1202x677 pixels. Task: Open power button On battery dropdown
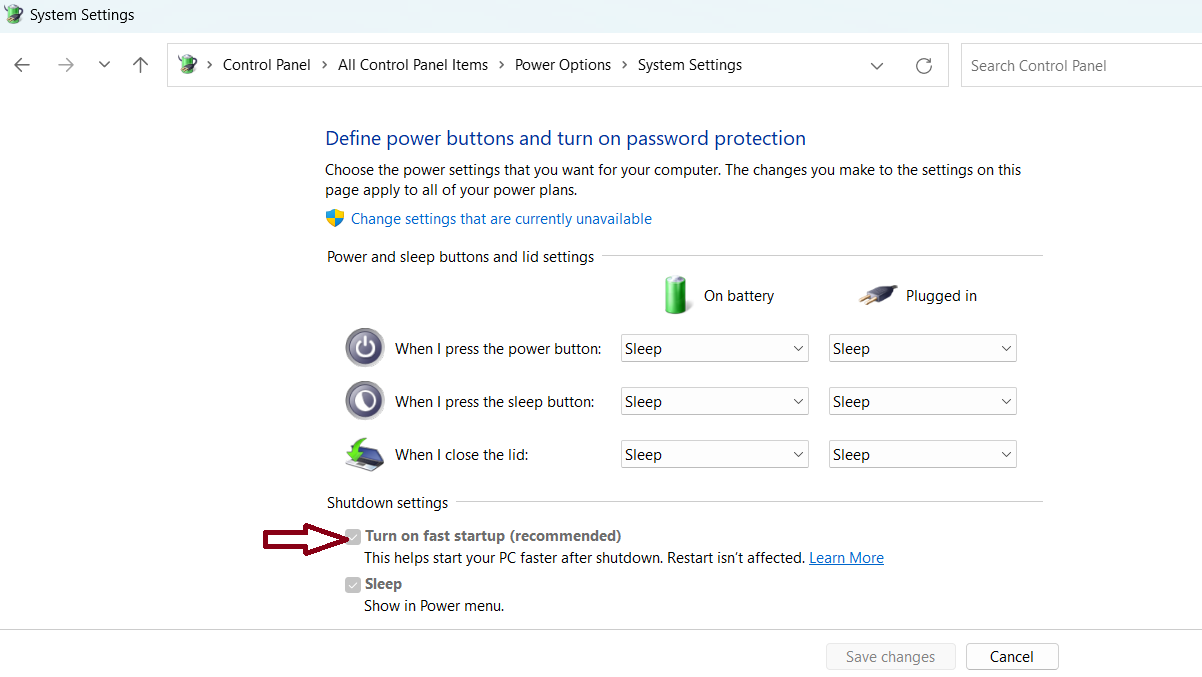point(714,349)
